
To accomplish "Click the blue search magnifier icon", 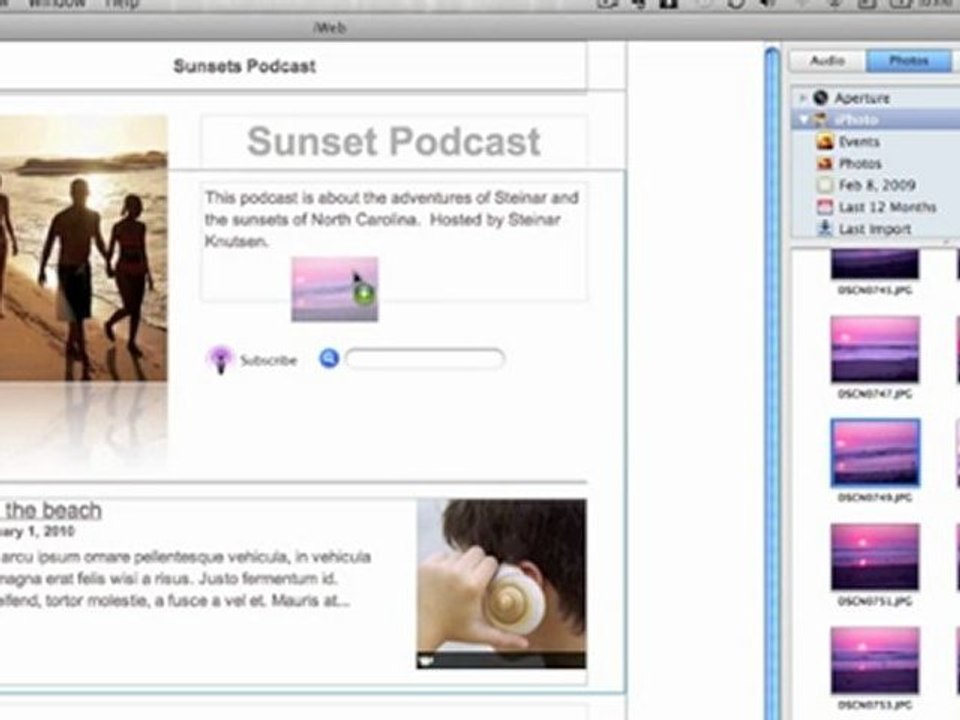I will pyautogui.click(x=329, y=358).
